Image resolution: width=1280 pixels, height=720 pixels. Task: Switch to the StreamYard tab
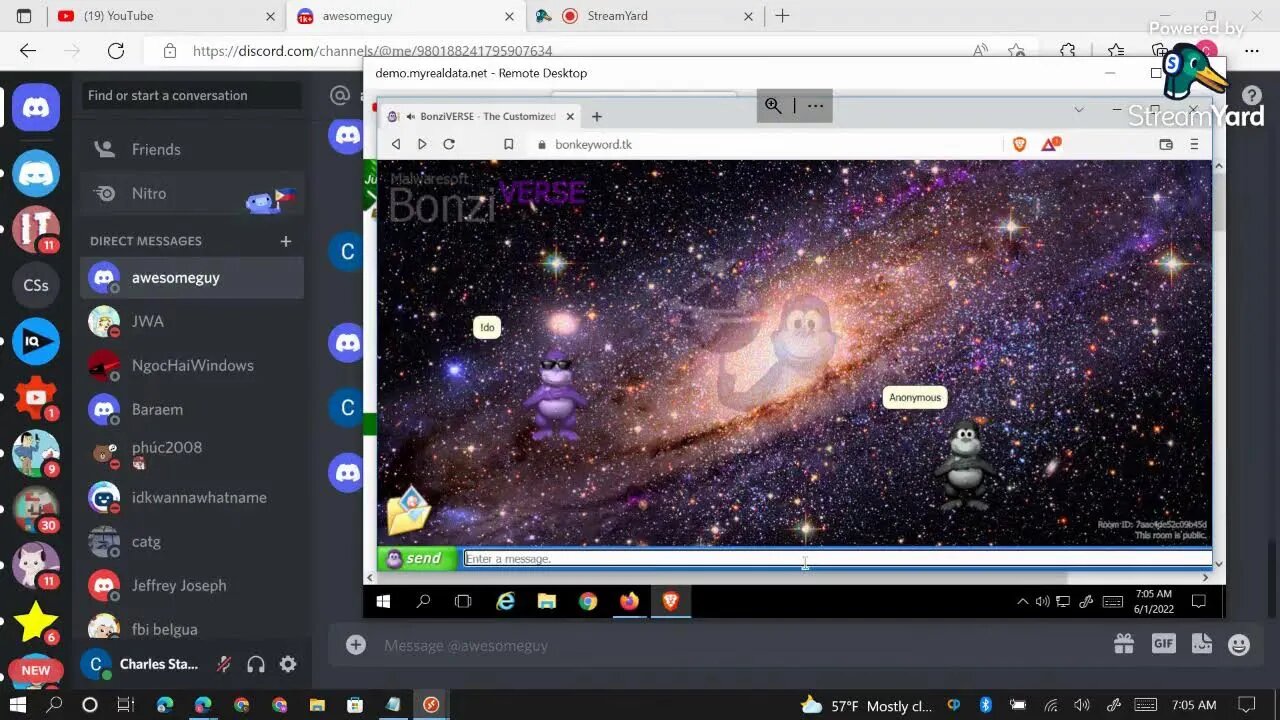(645, 16)
